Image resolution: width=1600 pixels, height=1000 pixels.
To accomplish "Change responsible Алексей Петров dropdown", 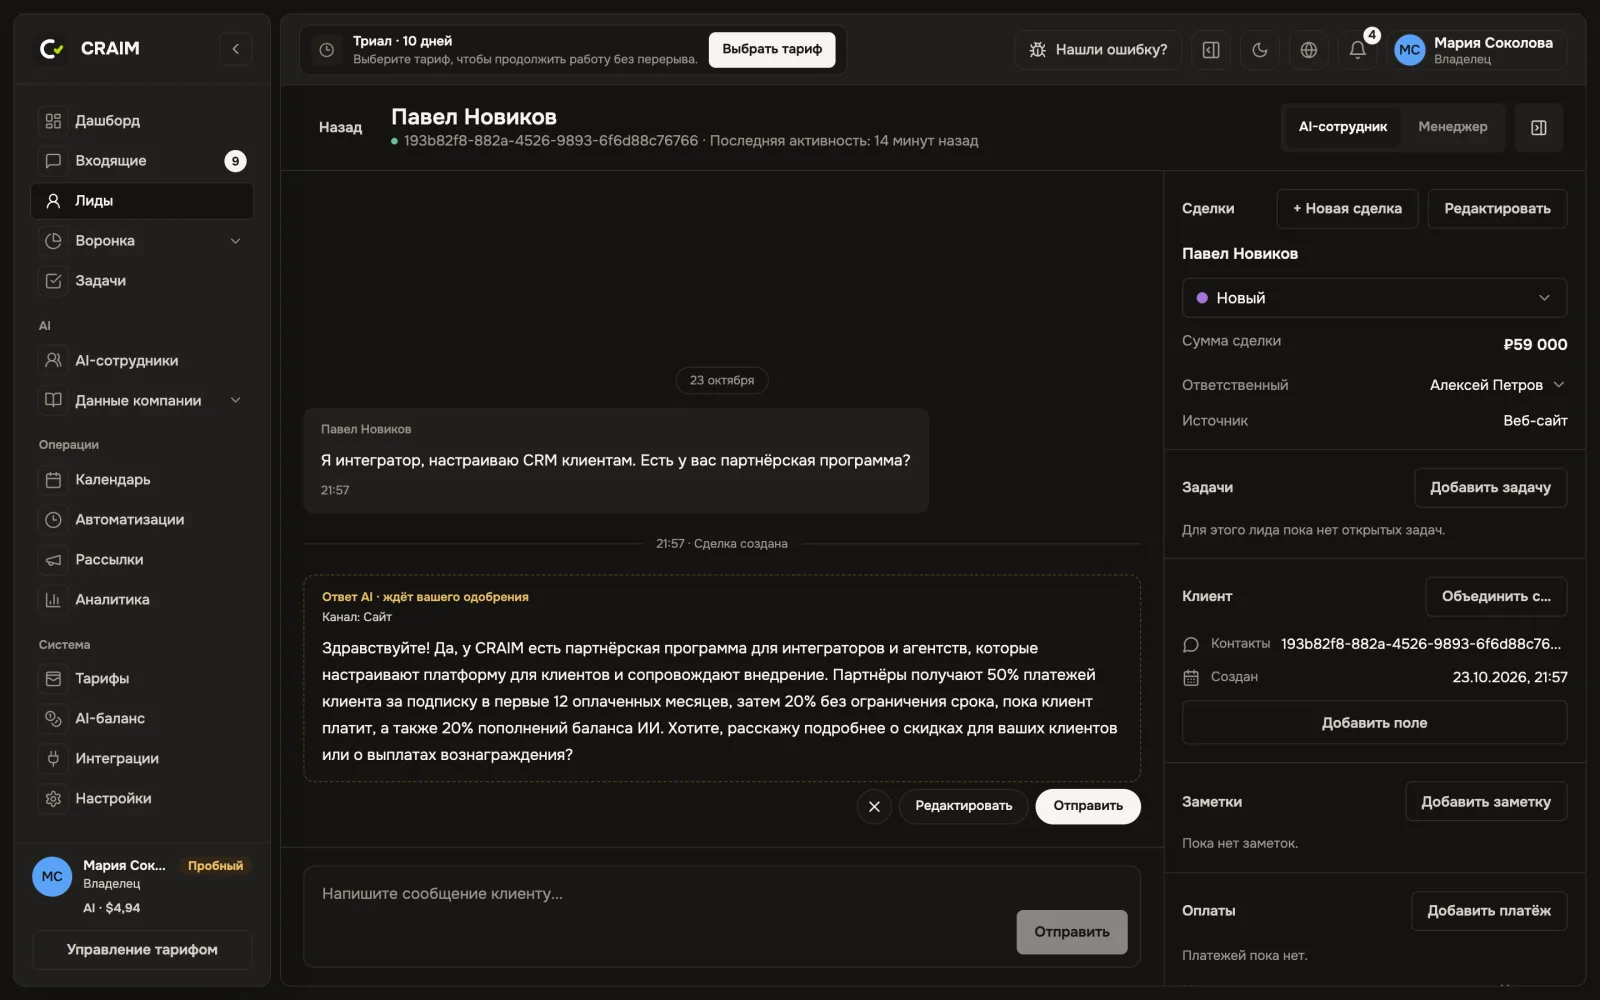I will [x=1497, y=385].
